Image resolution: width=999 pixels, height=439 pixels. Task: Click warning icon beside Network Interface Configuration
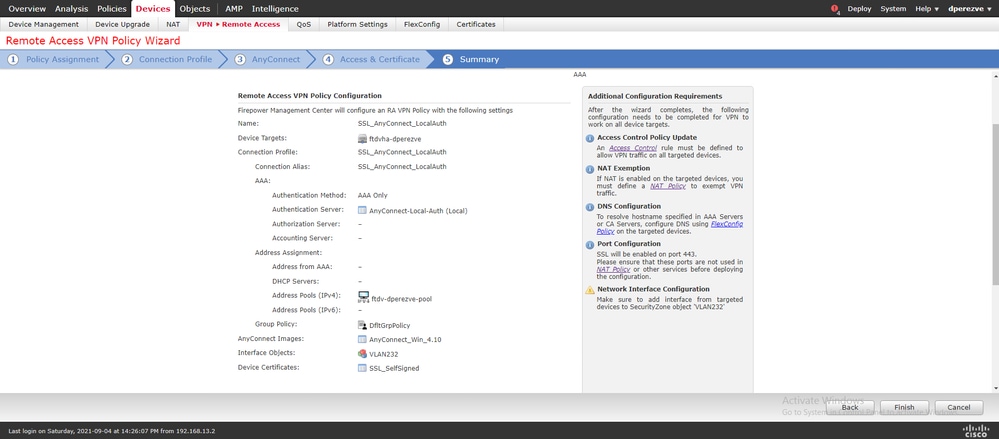click(590, 290)
